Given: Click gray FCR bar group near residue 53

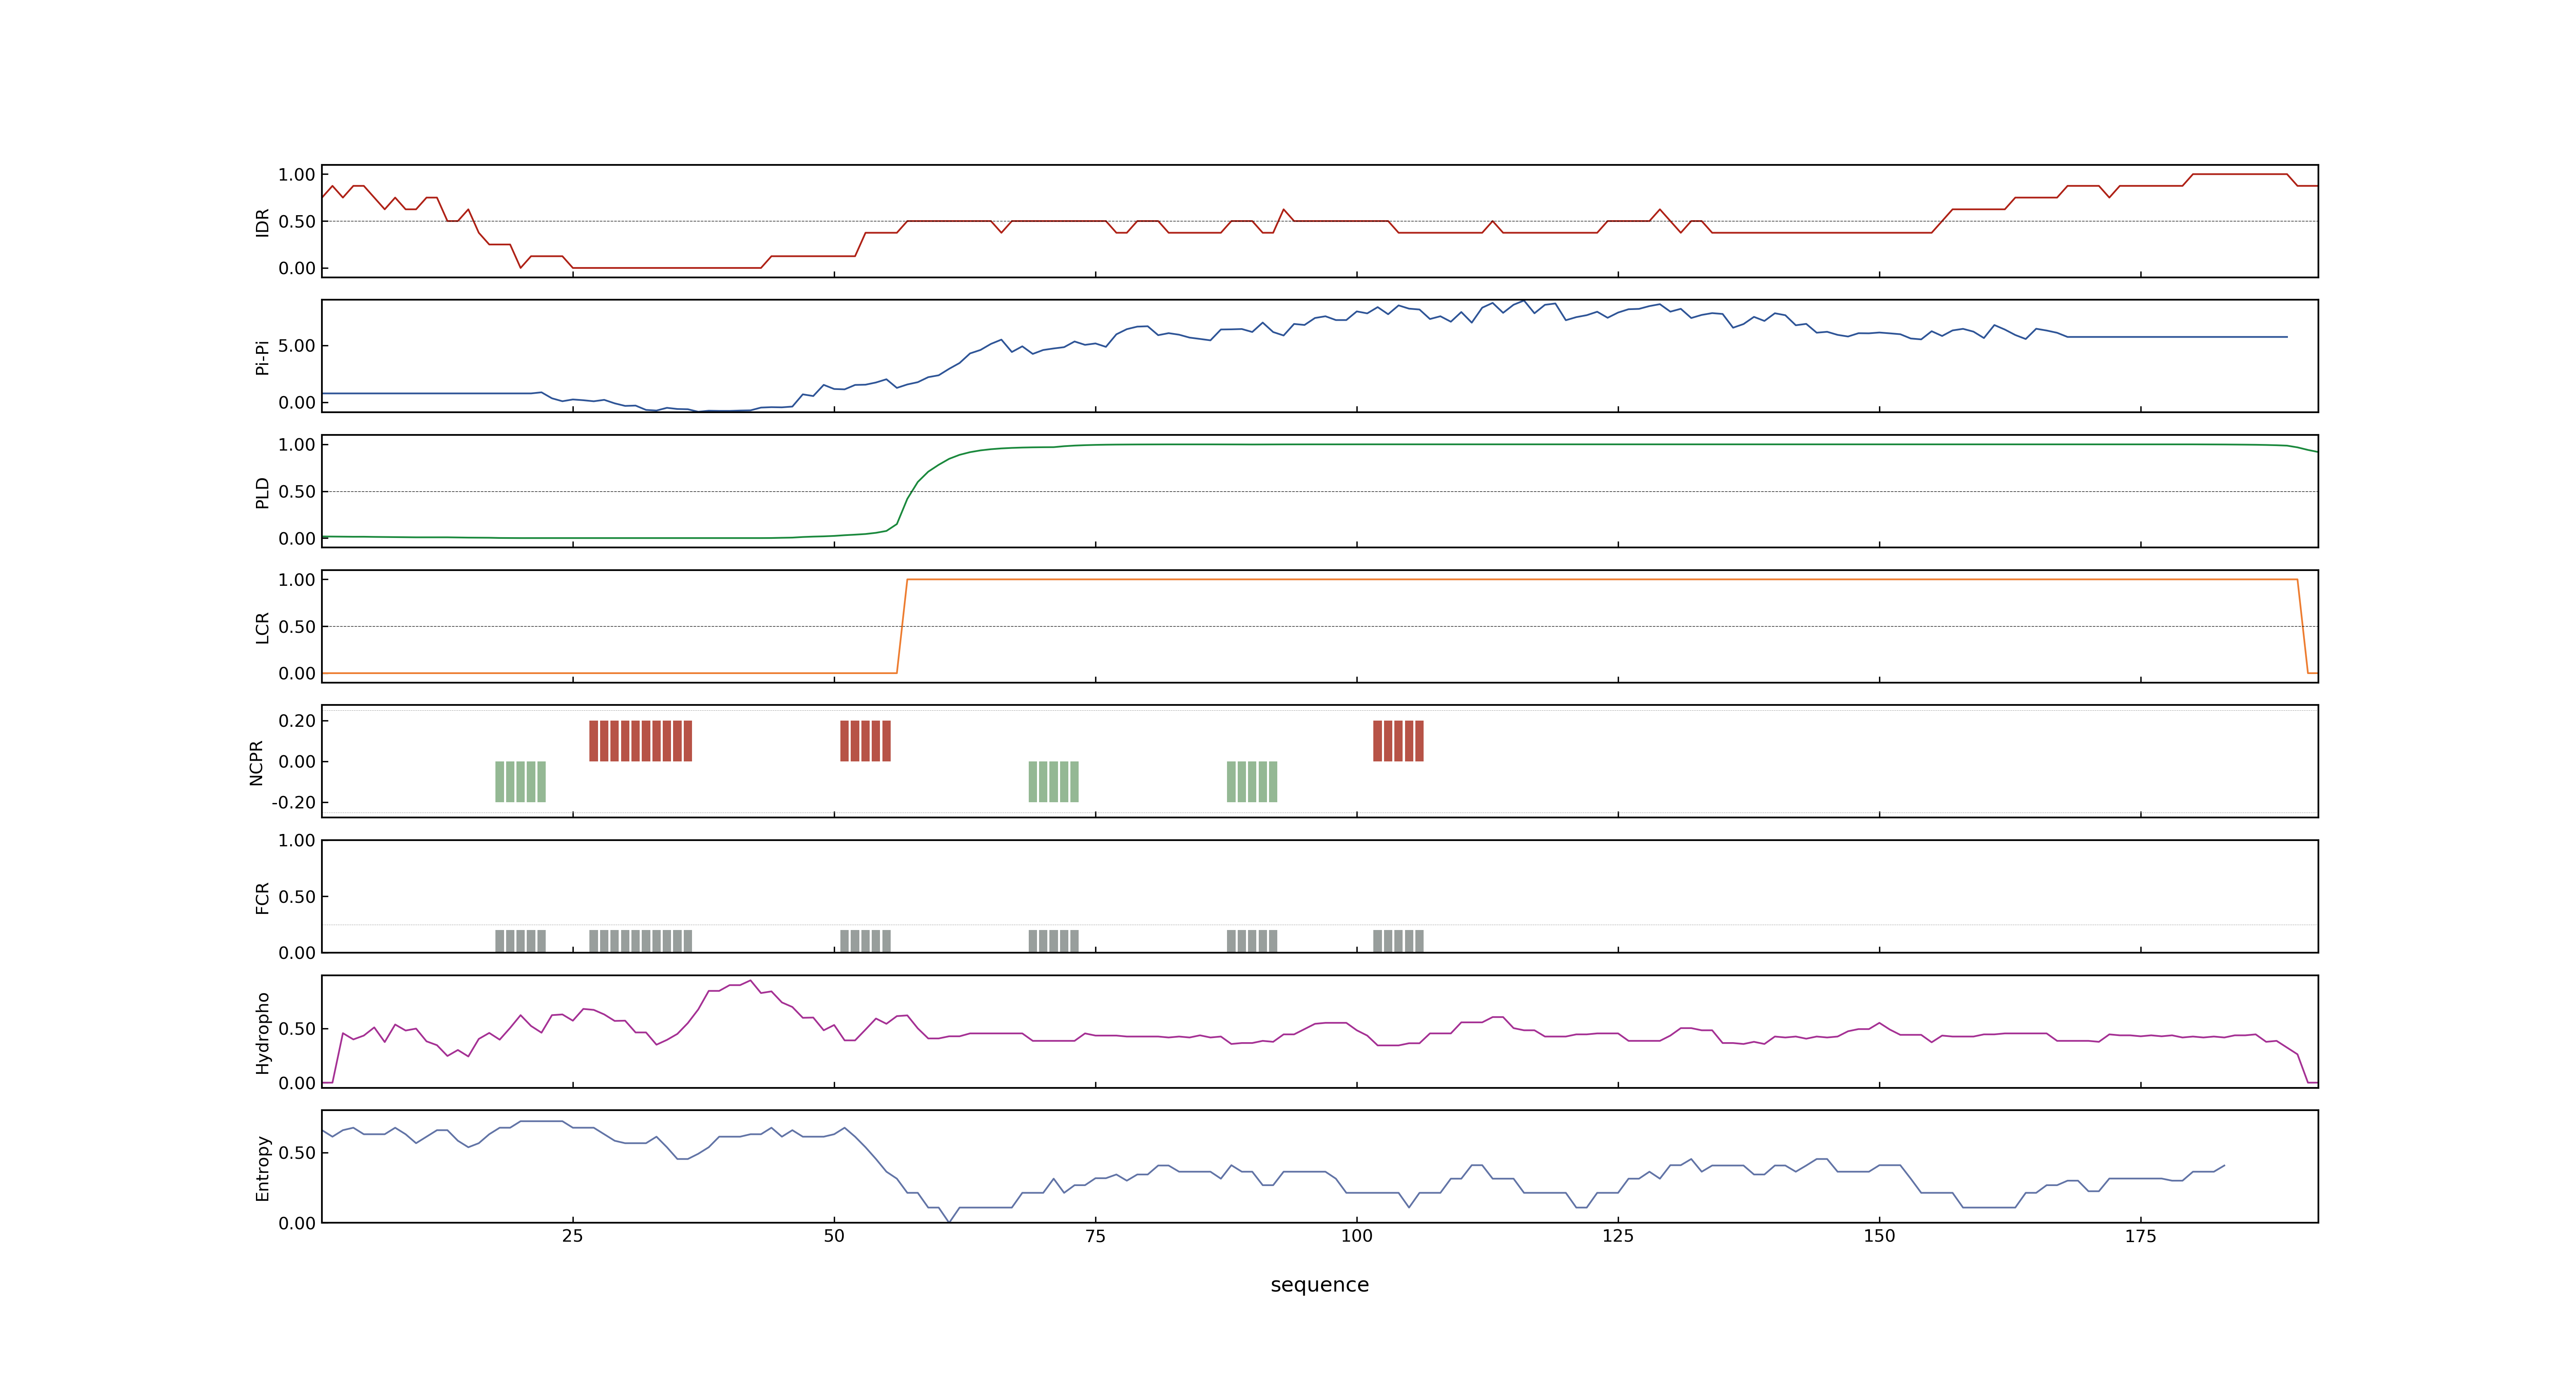Looking at the screenshot, I should coord(865,941).
